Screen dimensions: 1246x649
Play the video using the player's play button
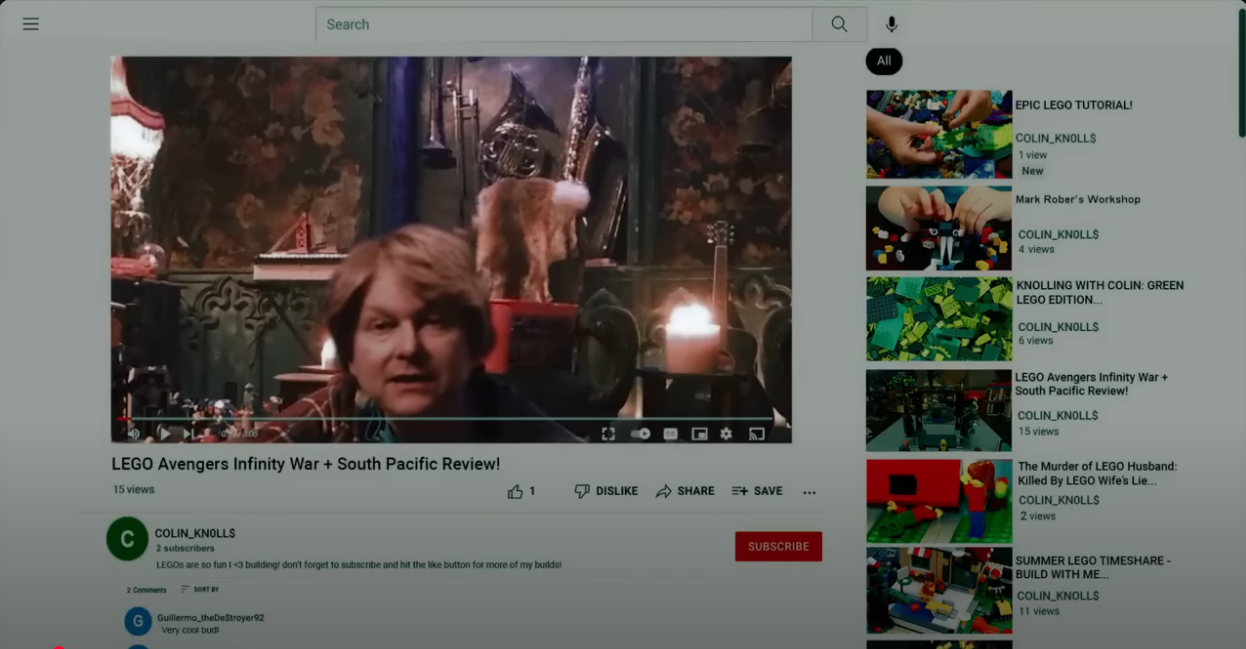164,434
